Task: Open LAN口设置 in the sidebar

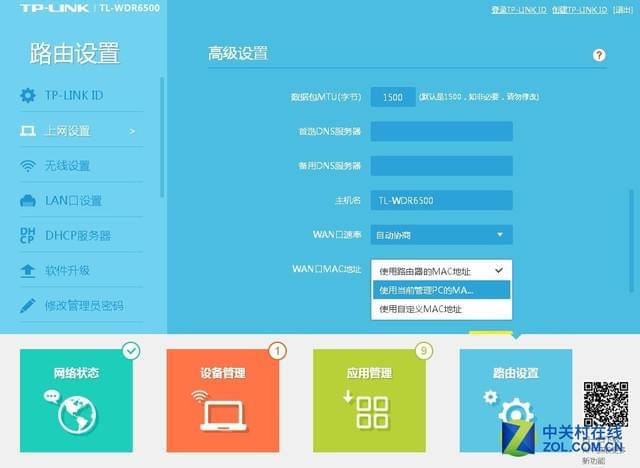Action: point(82,201)
